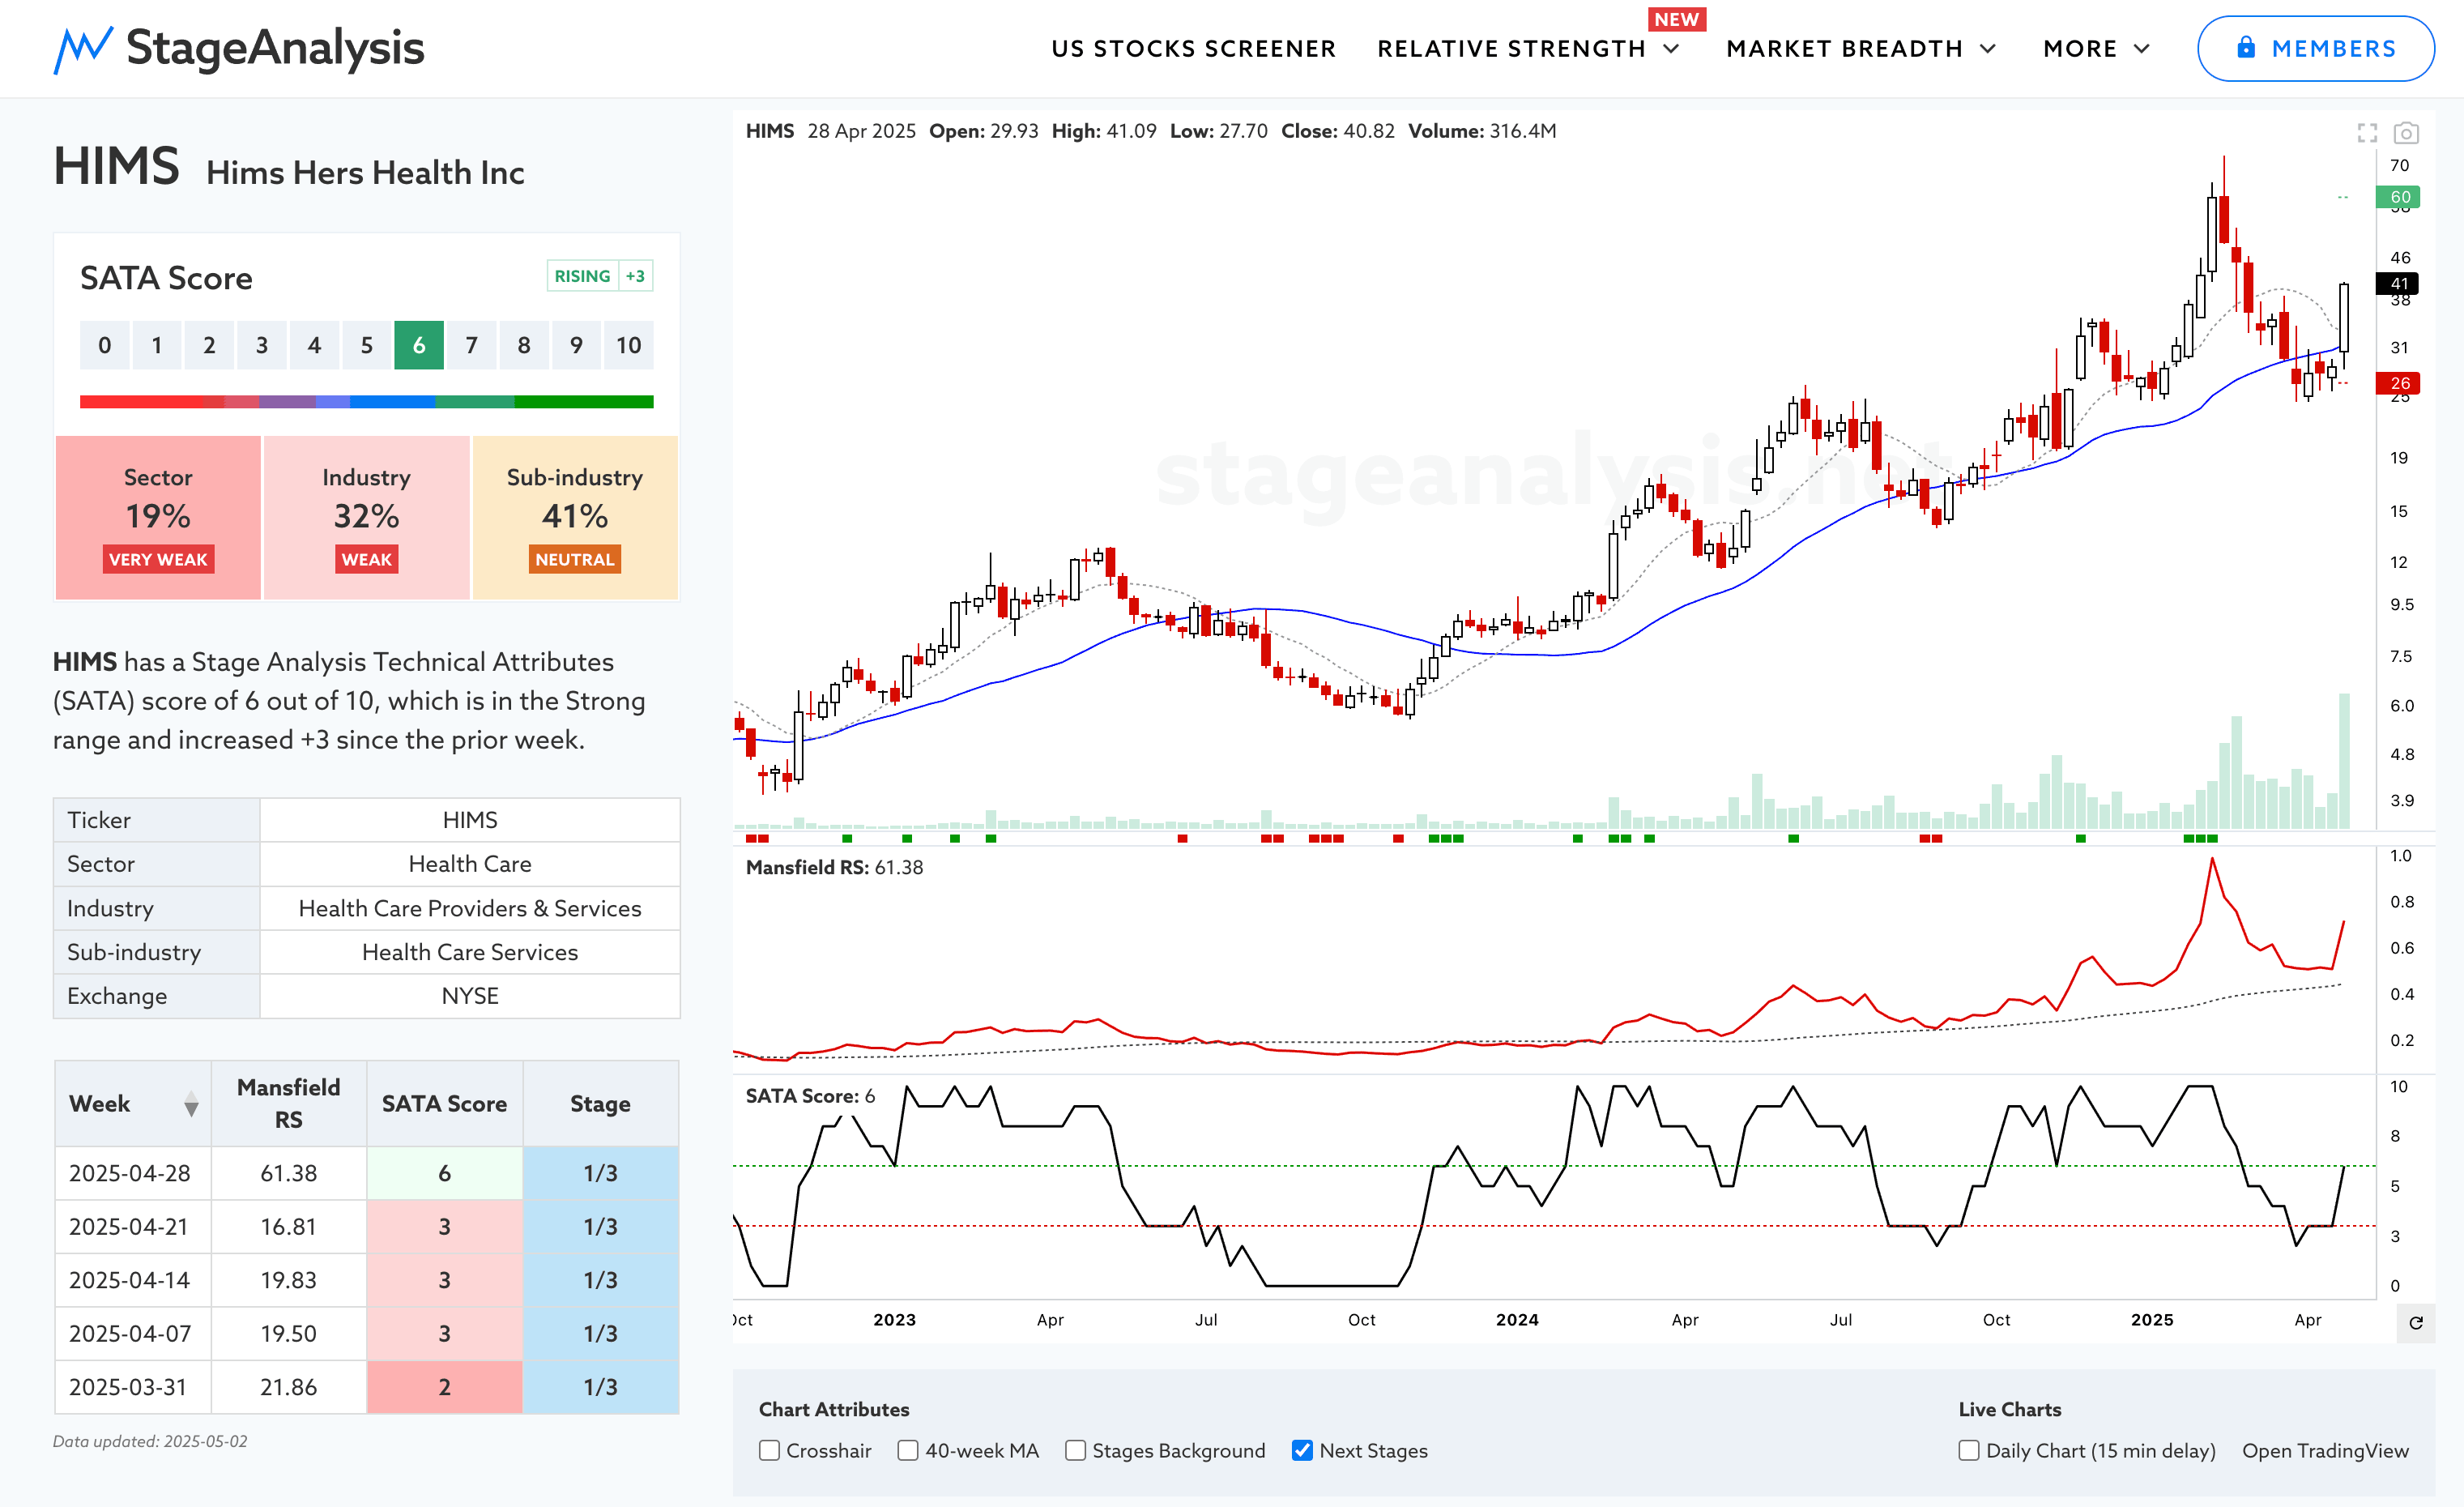Viewport: 2464px width, 1507px height.
Task: Click the Health Care Services sub-industry value
Action: click(x=470, y=952)
